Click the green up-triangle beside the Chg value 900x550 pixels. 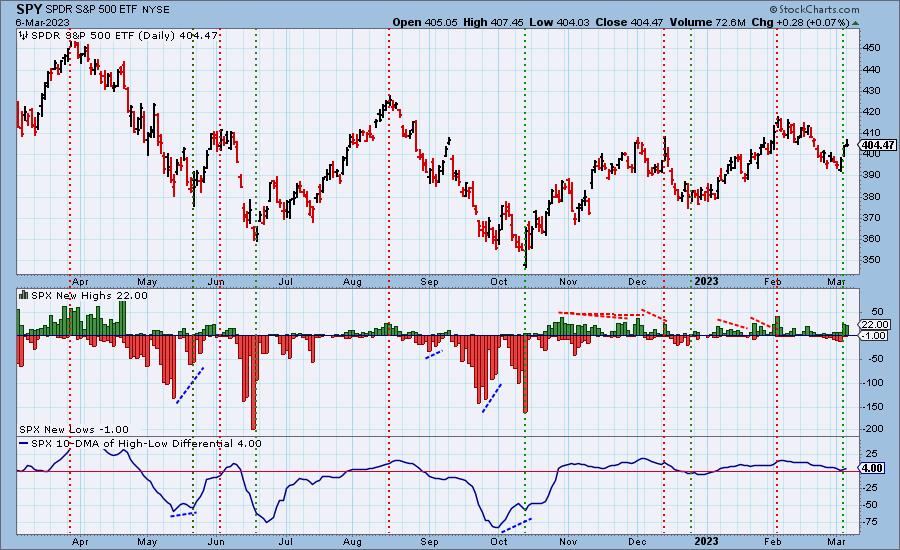coord(856,23)
